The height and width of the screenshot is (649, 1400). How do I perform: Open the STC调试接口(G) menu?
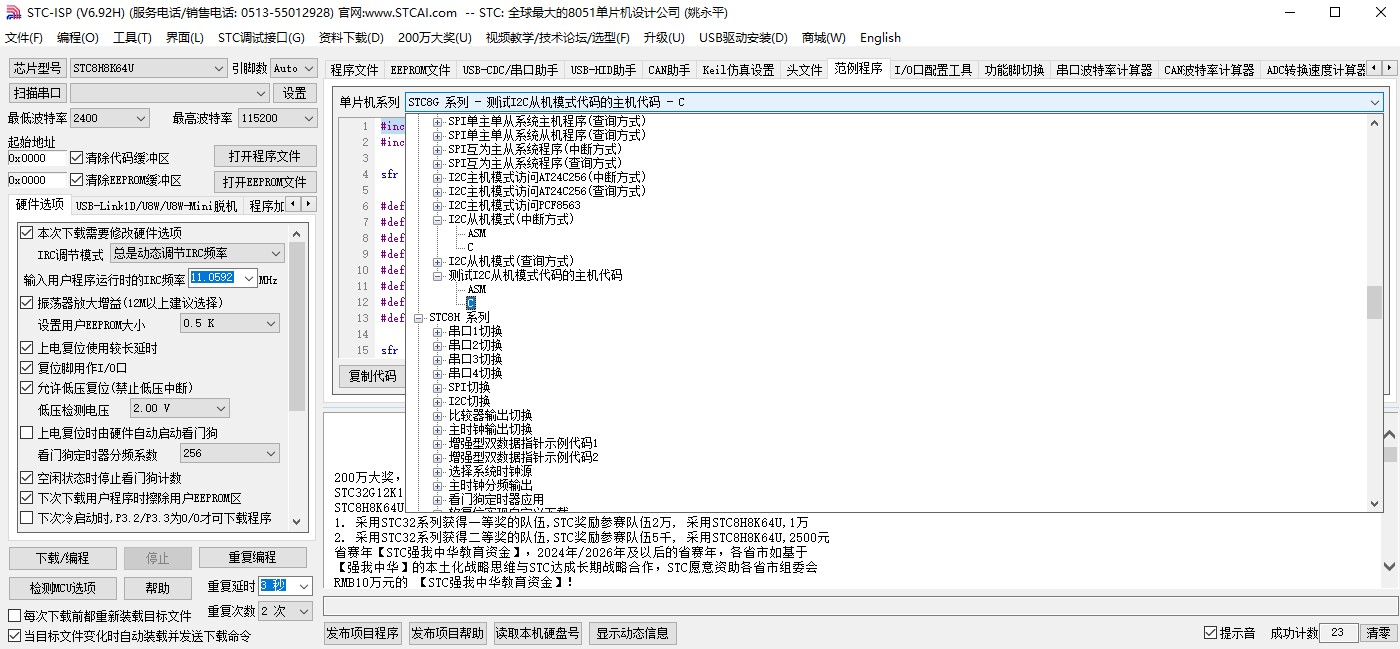pyautogui.click(x=261, y=38)
